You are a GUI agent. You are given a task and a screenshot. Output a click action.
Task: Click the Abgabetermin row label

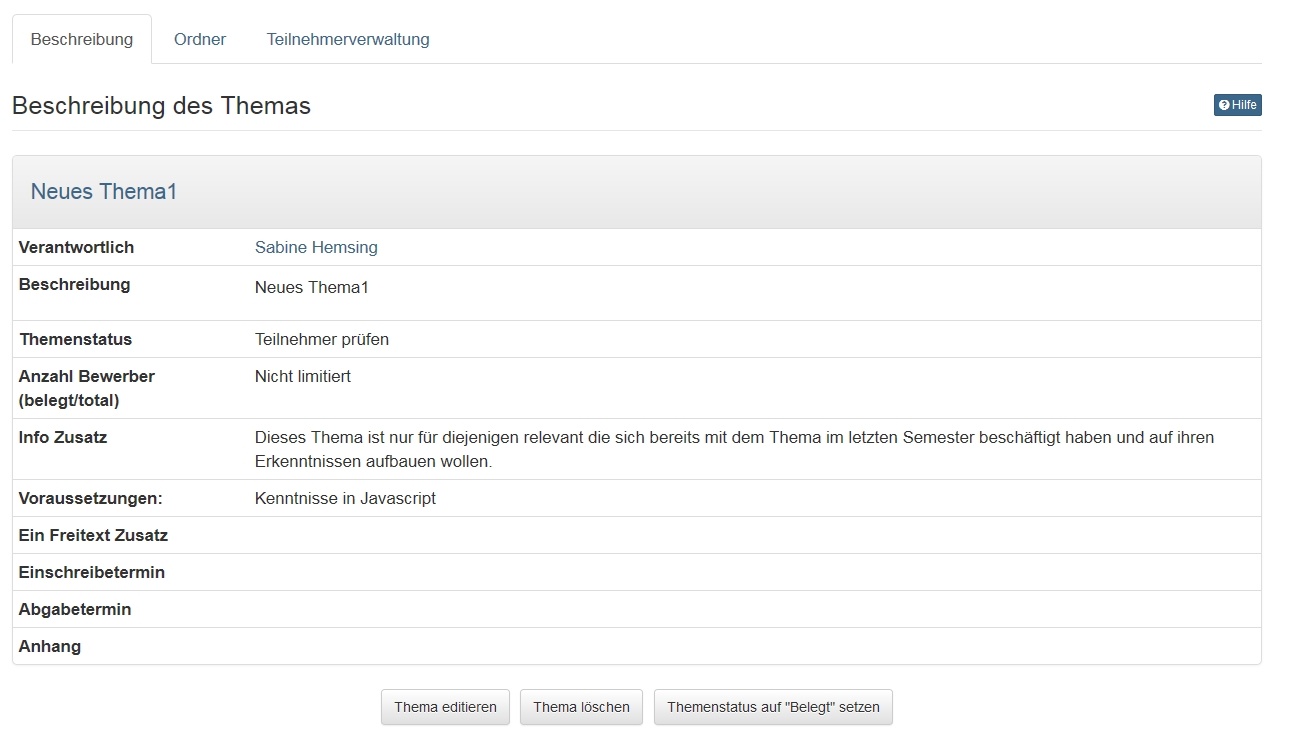click(x=75, y=609)
